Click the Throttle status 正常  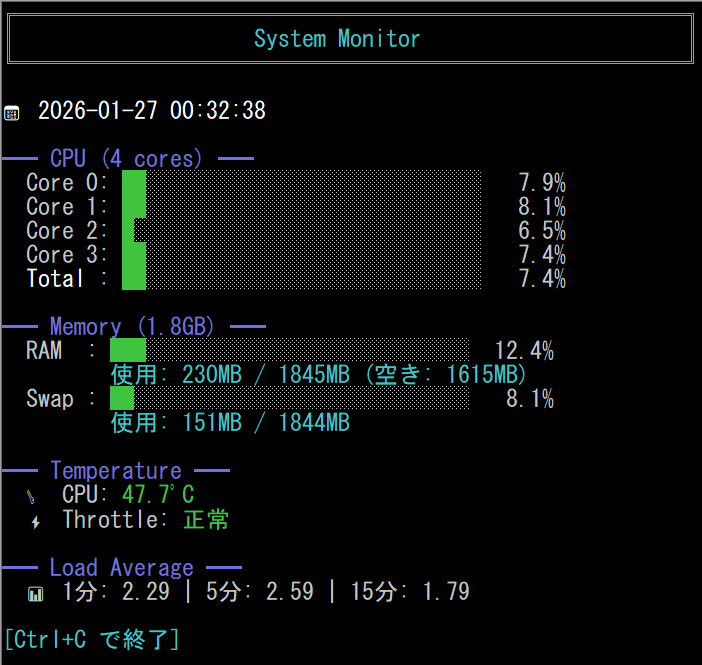[x=206, y=519]
